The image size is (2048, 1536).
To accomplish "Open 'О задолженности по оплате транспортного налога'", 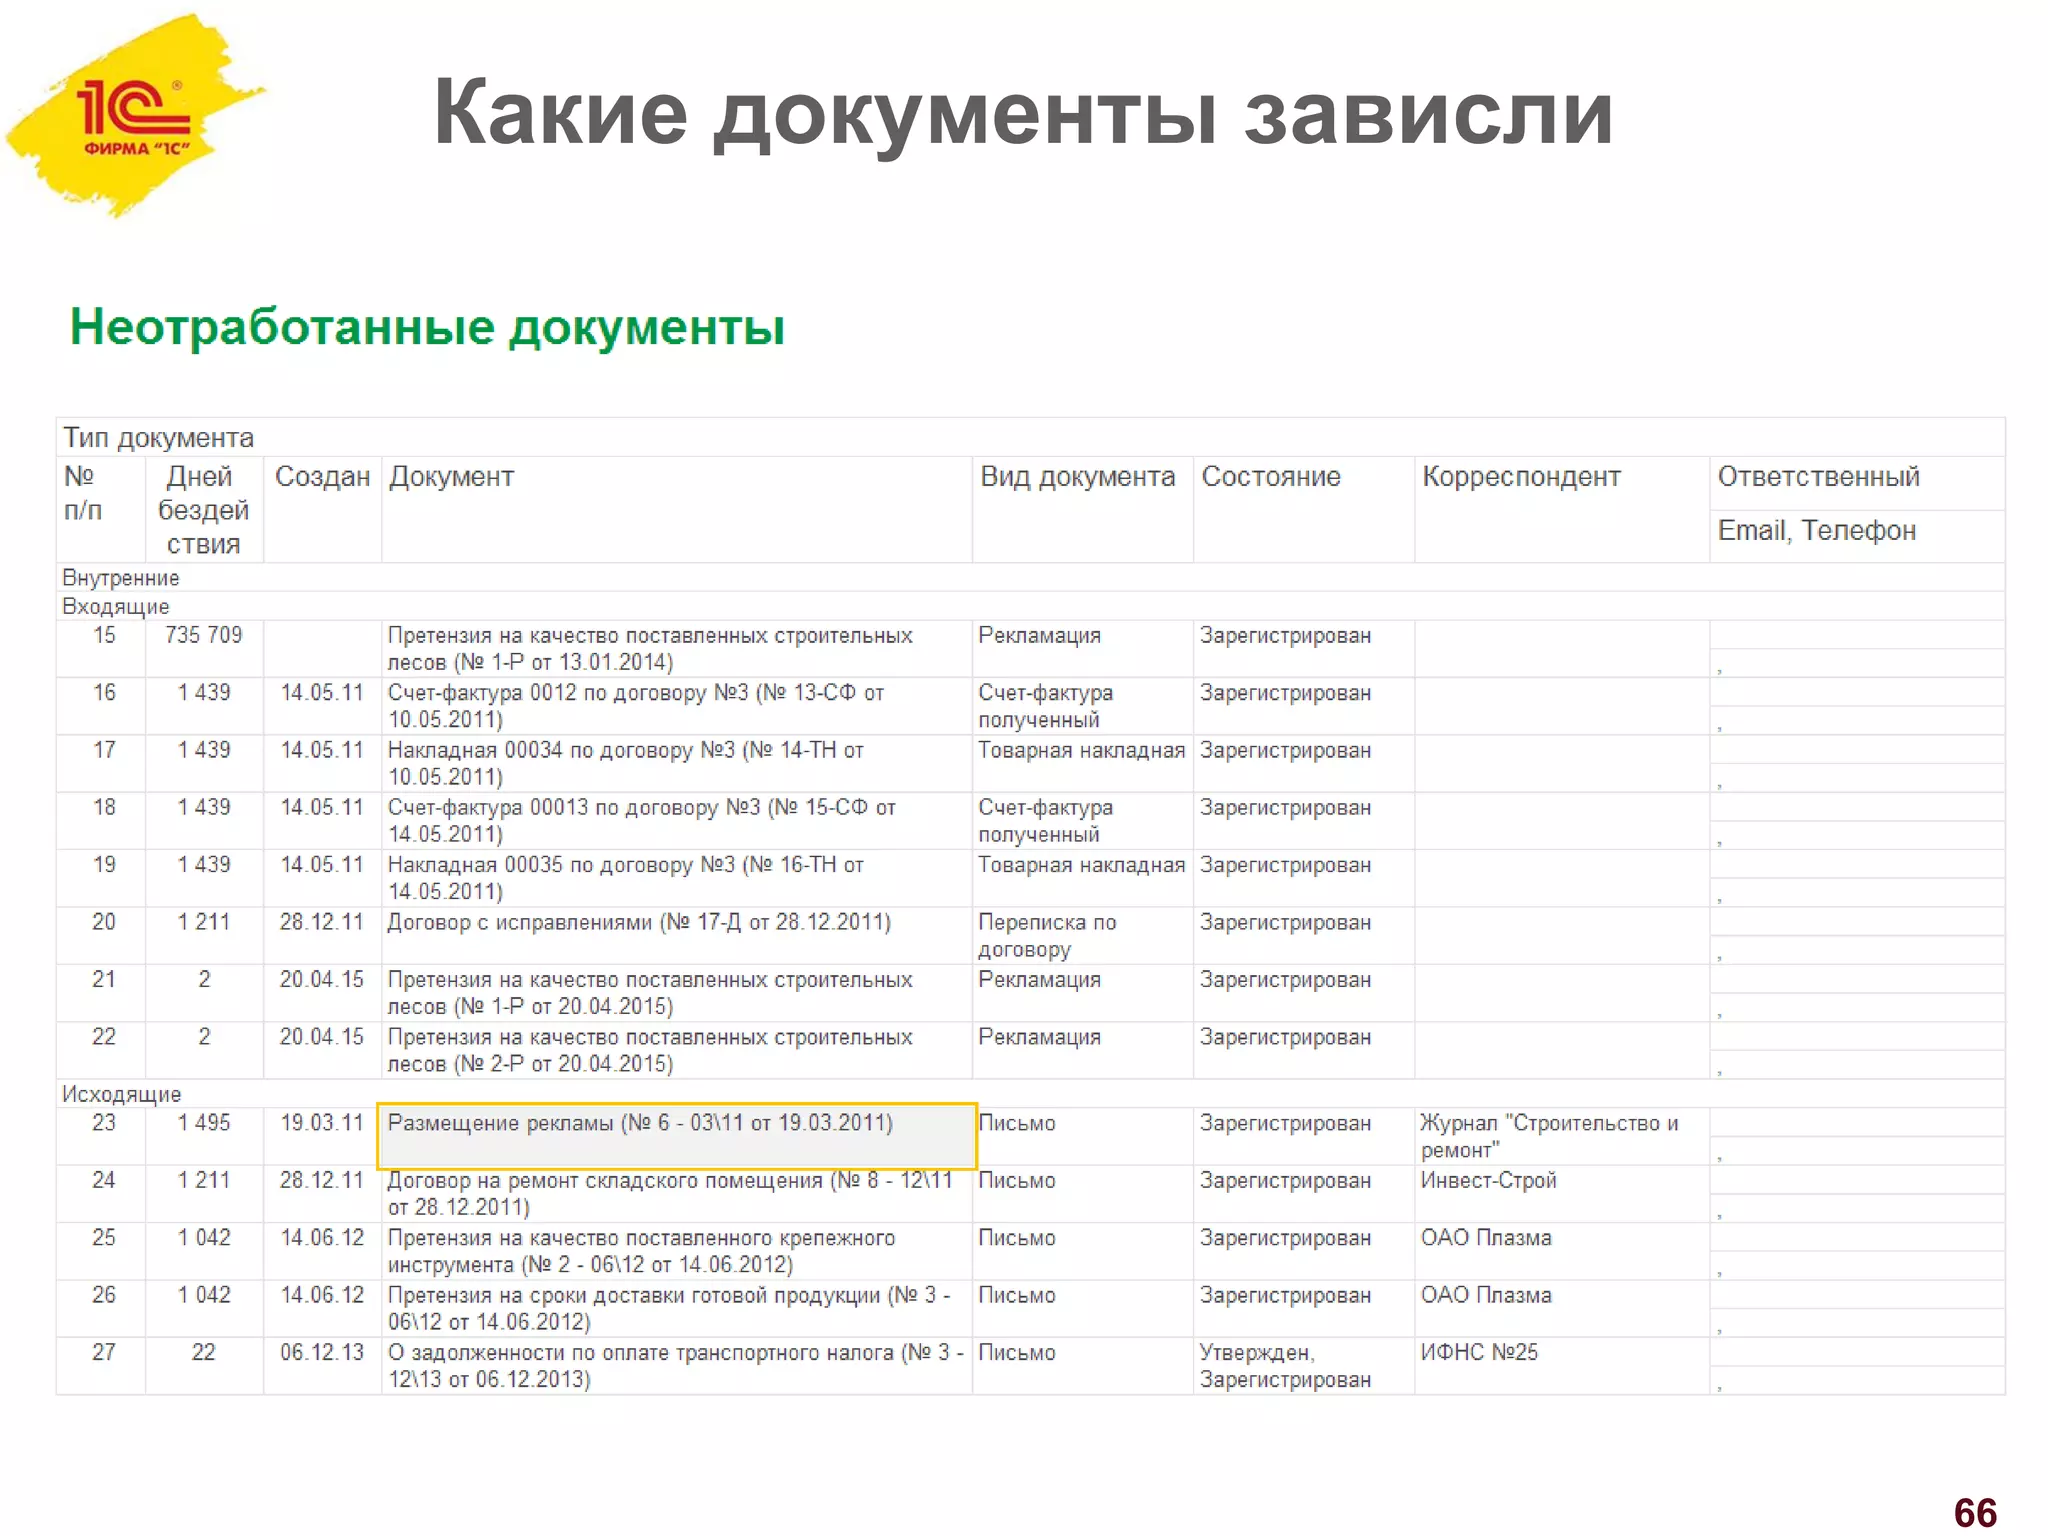I will [676, 1366].
